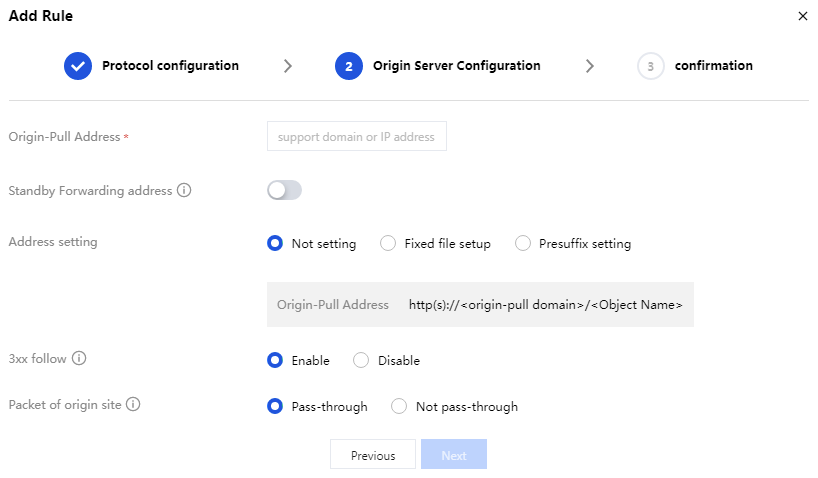Go back with the Previous button
The image size is (818, 478).
(373, 455)
